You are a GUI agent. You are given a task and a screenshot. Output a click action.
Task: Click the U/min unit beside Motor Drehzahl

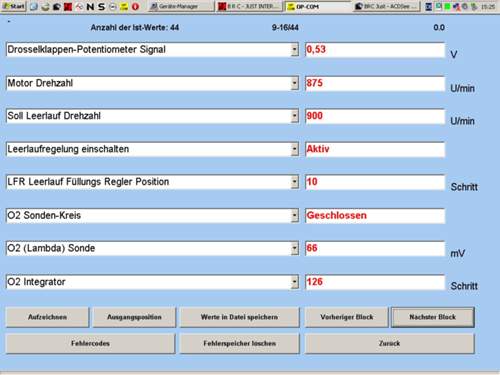(x=462, y=88)
